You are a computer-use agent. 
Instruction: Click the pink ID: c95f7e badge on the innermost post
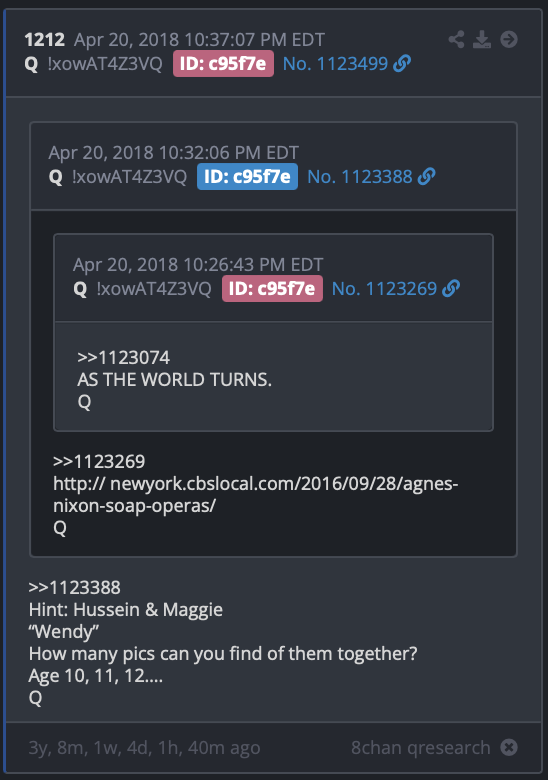tap(272, 289)
